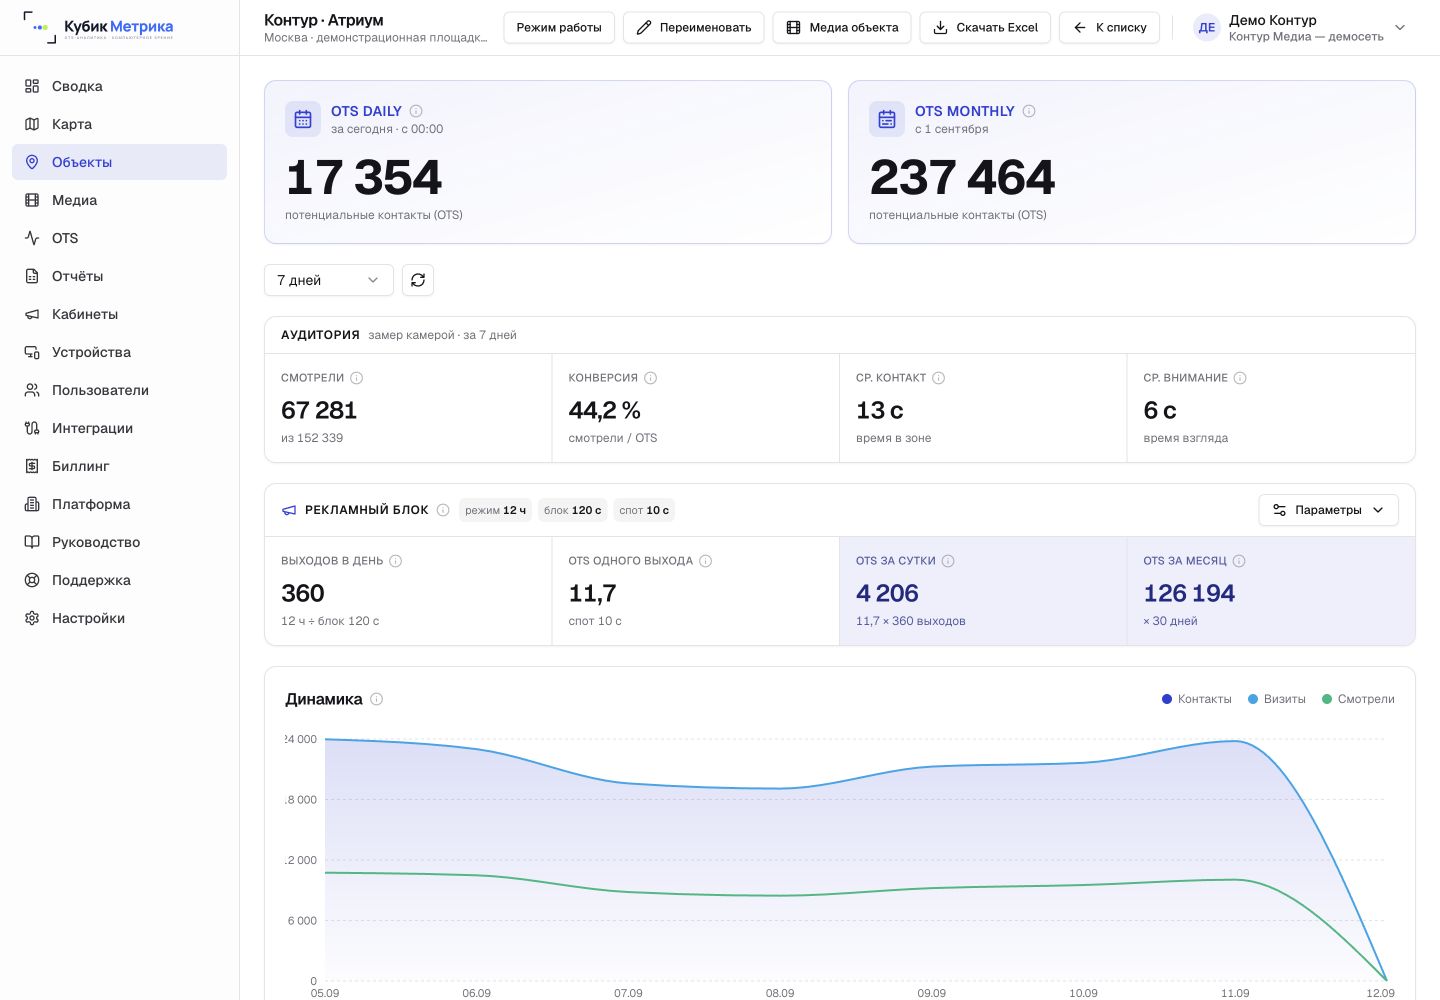The height and width of the screenshot is (1000, 1440).
Task: Click the OTS за месяц value 126 194
Action: pyautogui.click(x=1189, y=593)
